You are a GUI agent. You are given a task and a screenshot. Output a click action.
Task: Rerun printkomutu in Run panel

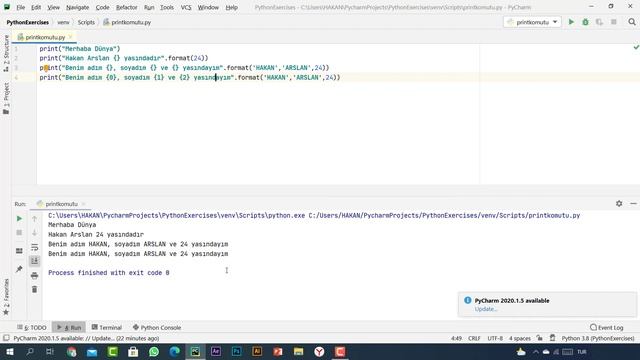[x=19, y=219]
